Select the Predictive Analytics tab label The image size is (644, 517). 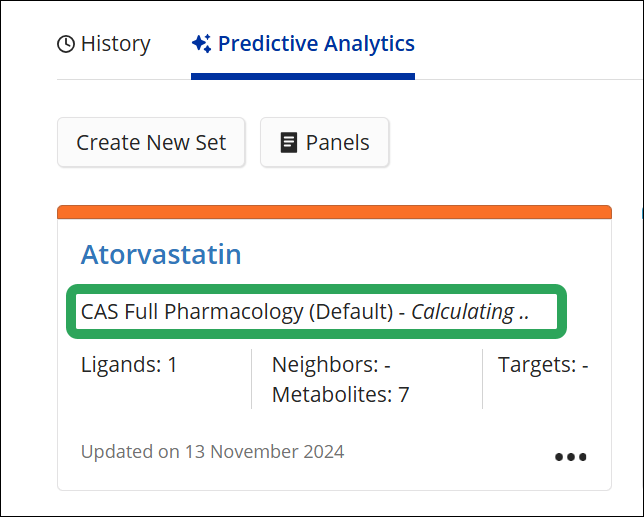tap(315, 44)
